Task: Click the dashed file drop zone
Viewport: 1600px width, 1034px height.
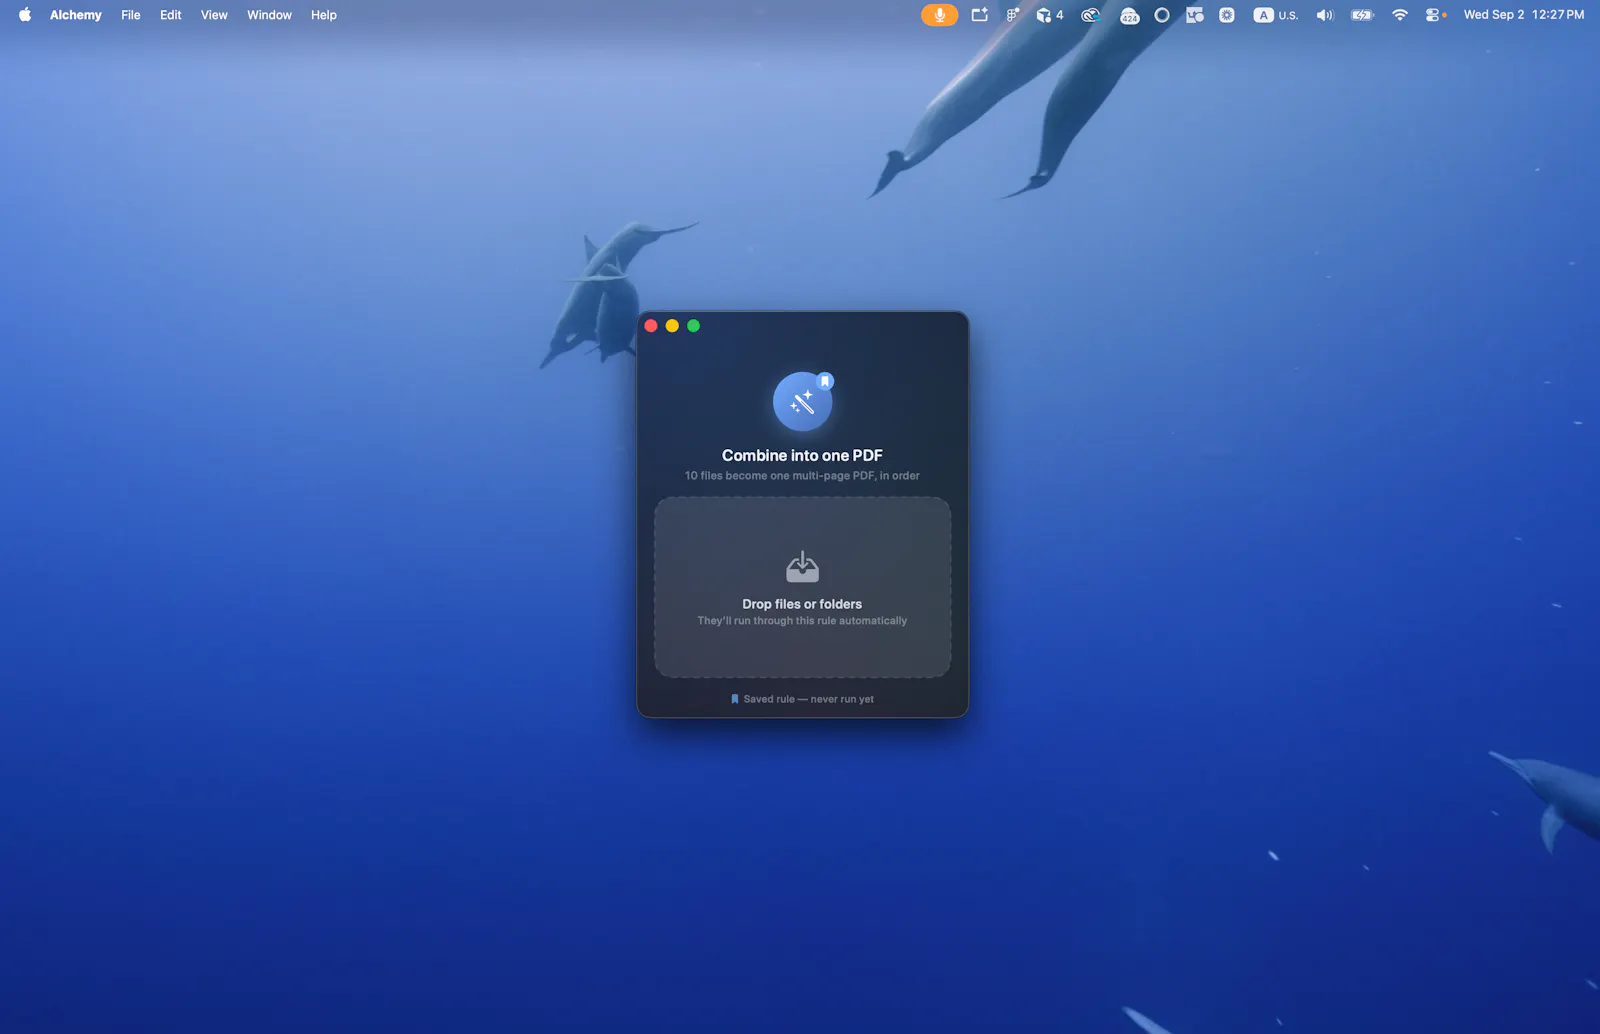Action: coord(802,587)
